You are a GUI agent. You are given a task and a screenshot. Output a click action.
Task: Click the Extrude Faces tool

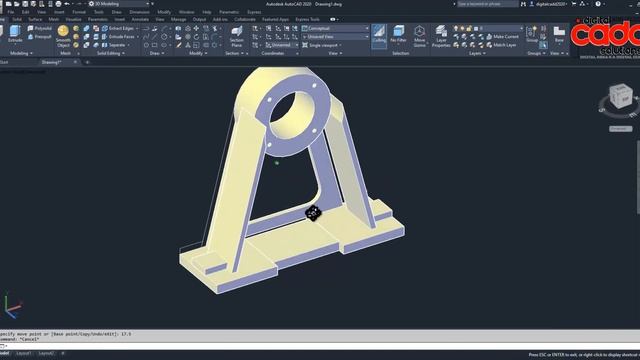(119, 37)
